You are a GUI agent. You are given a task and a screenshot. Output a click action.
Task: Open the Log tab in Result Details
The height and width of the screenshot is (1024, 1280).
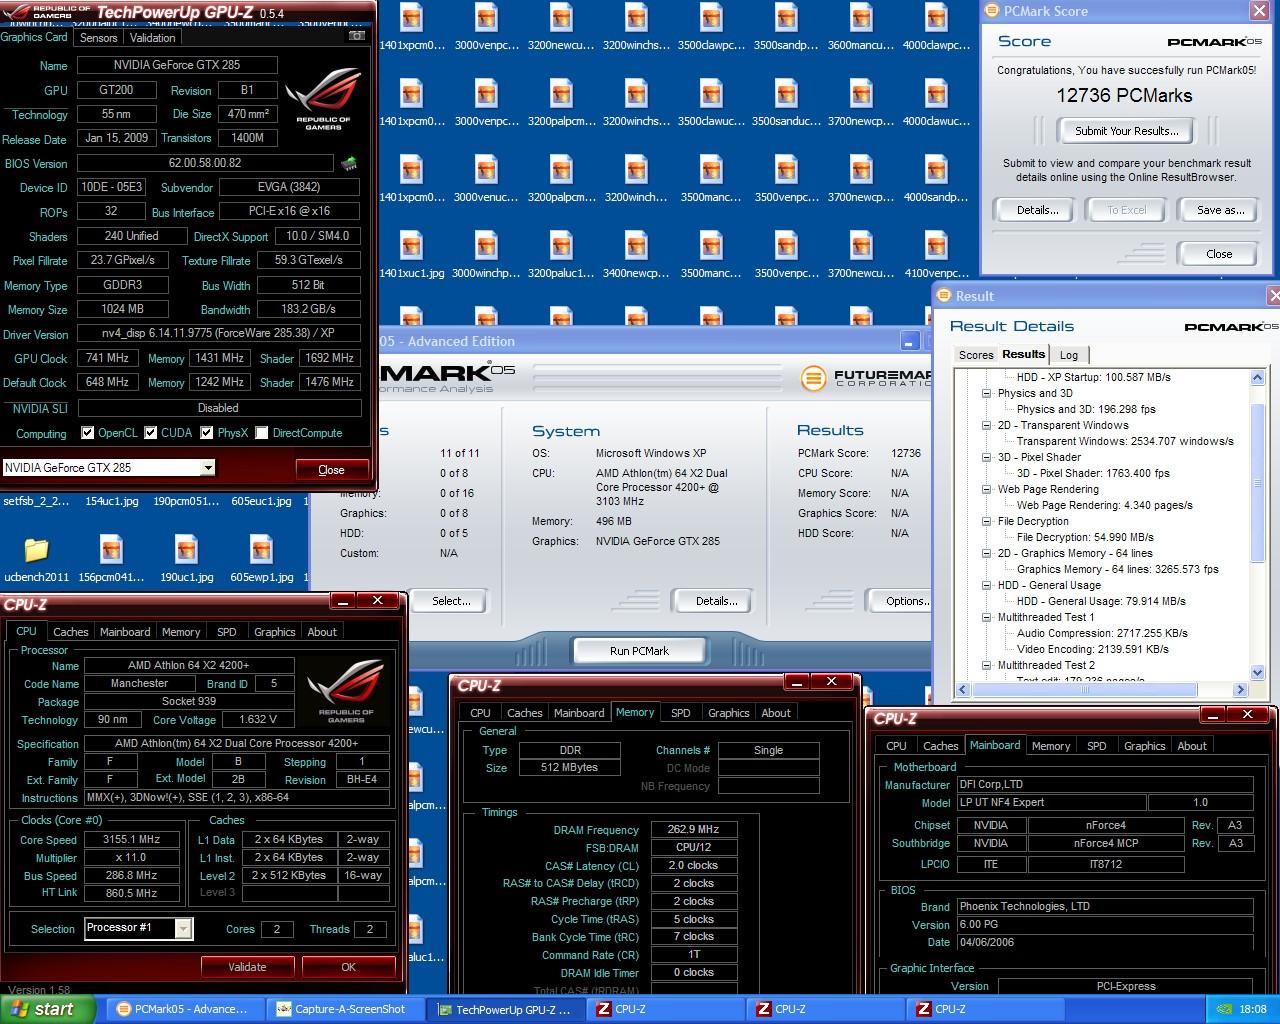(1069, 355)
